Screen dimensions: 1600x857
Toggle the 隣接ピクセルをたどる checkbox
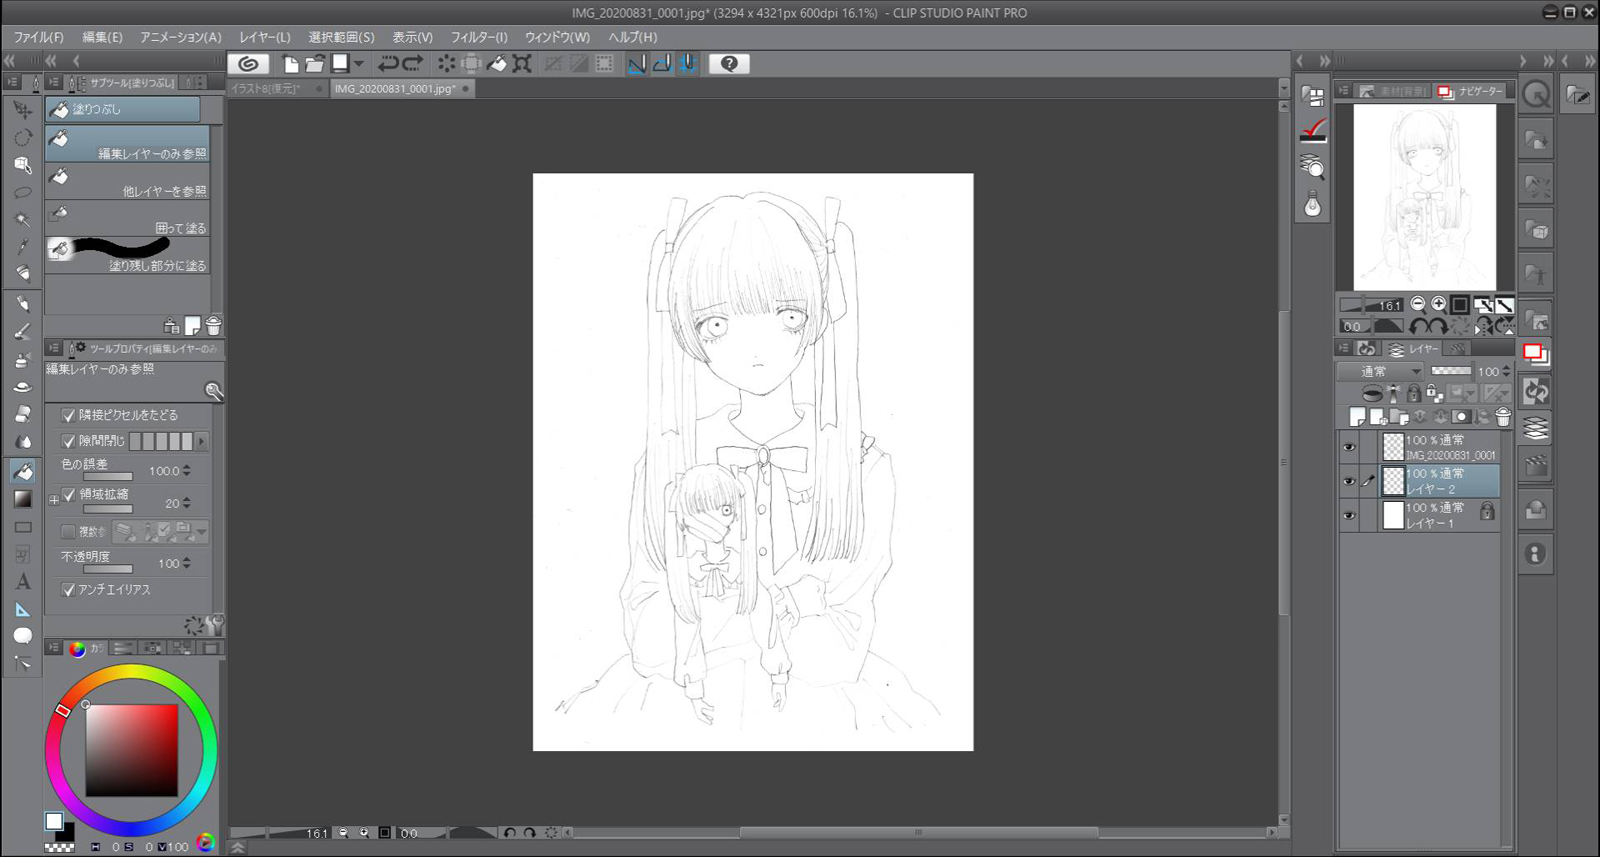tap(68, 415)
